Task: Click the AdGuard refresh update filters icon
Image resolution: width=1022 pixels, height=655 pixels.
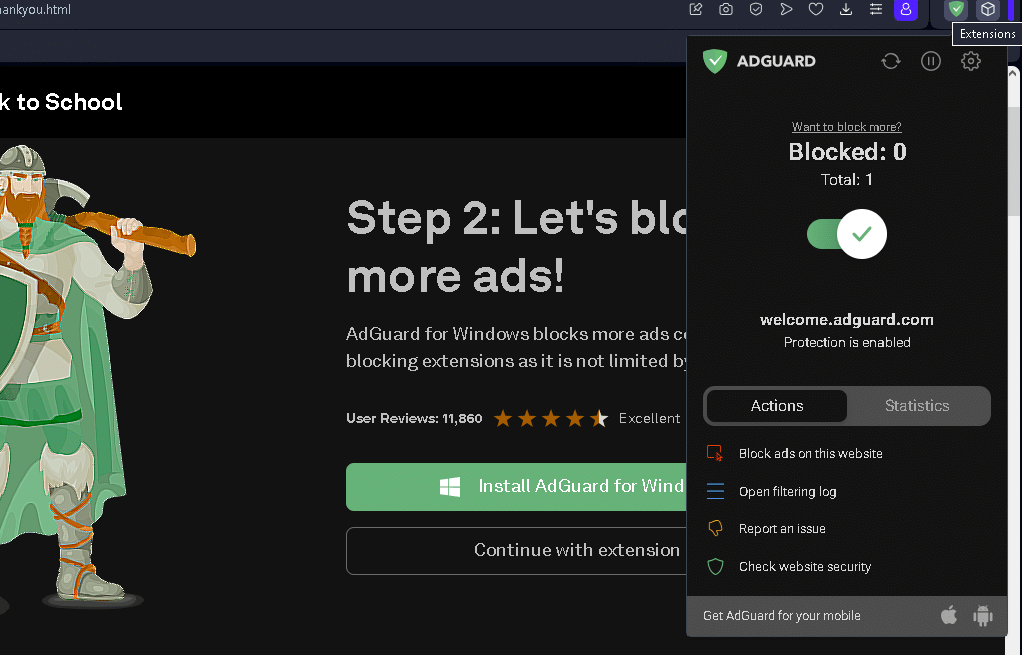Action: (x=891, y=61)
